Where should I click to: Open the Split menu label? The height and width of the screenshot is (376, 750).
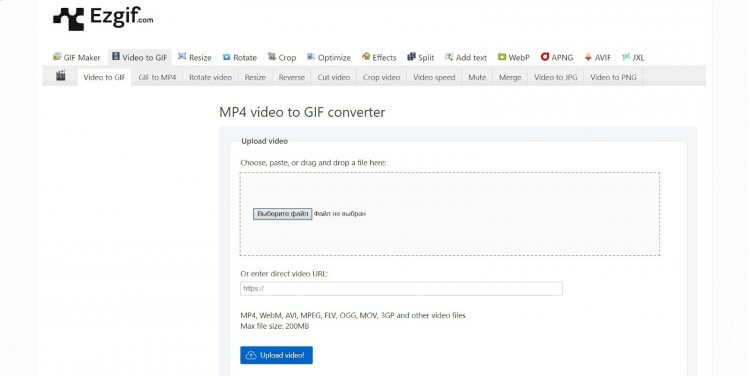point(426,57)
